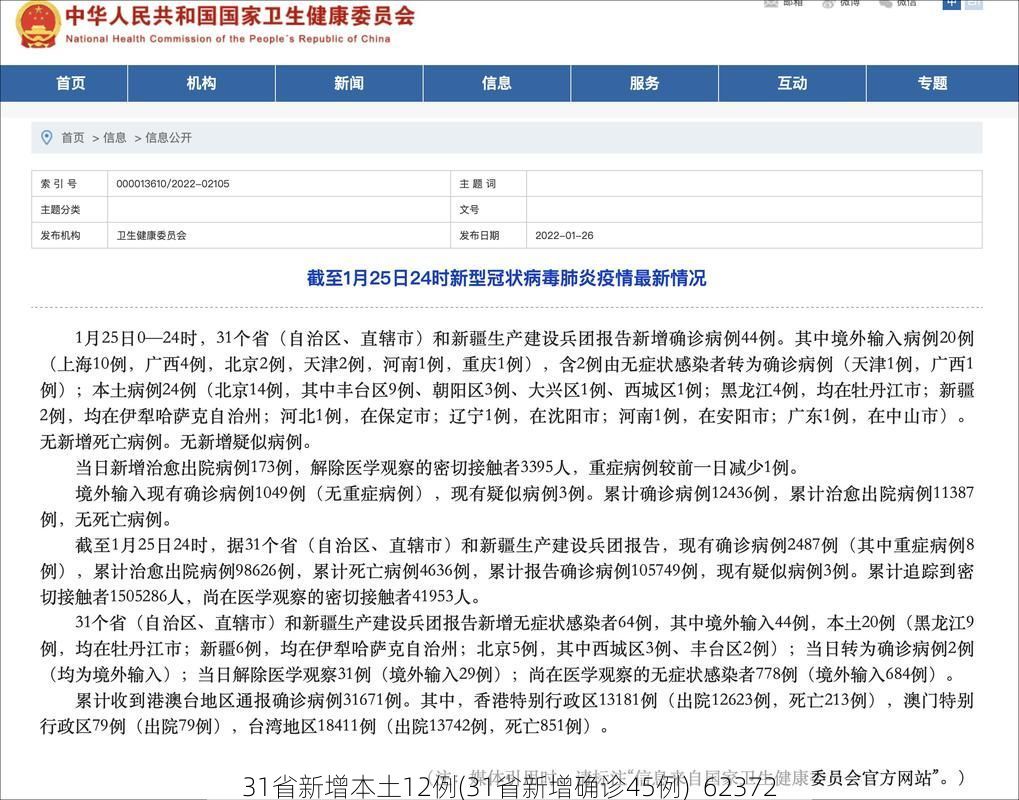Expand the 新闻 navigation menu
1019x800 pixels.
[348, 83]
